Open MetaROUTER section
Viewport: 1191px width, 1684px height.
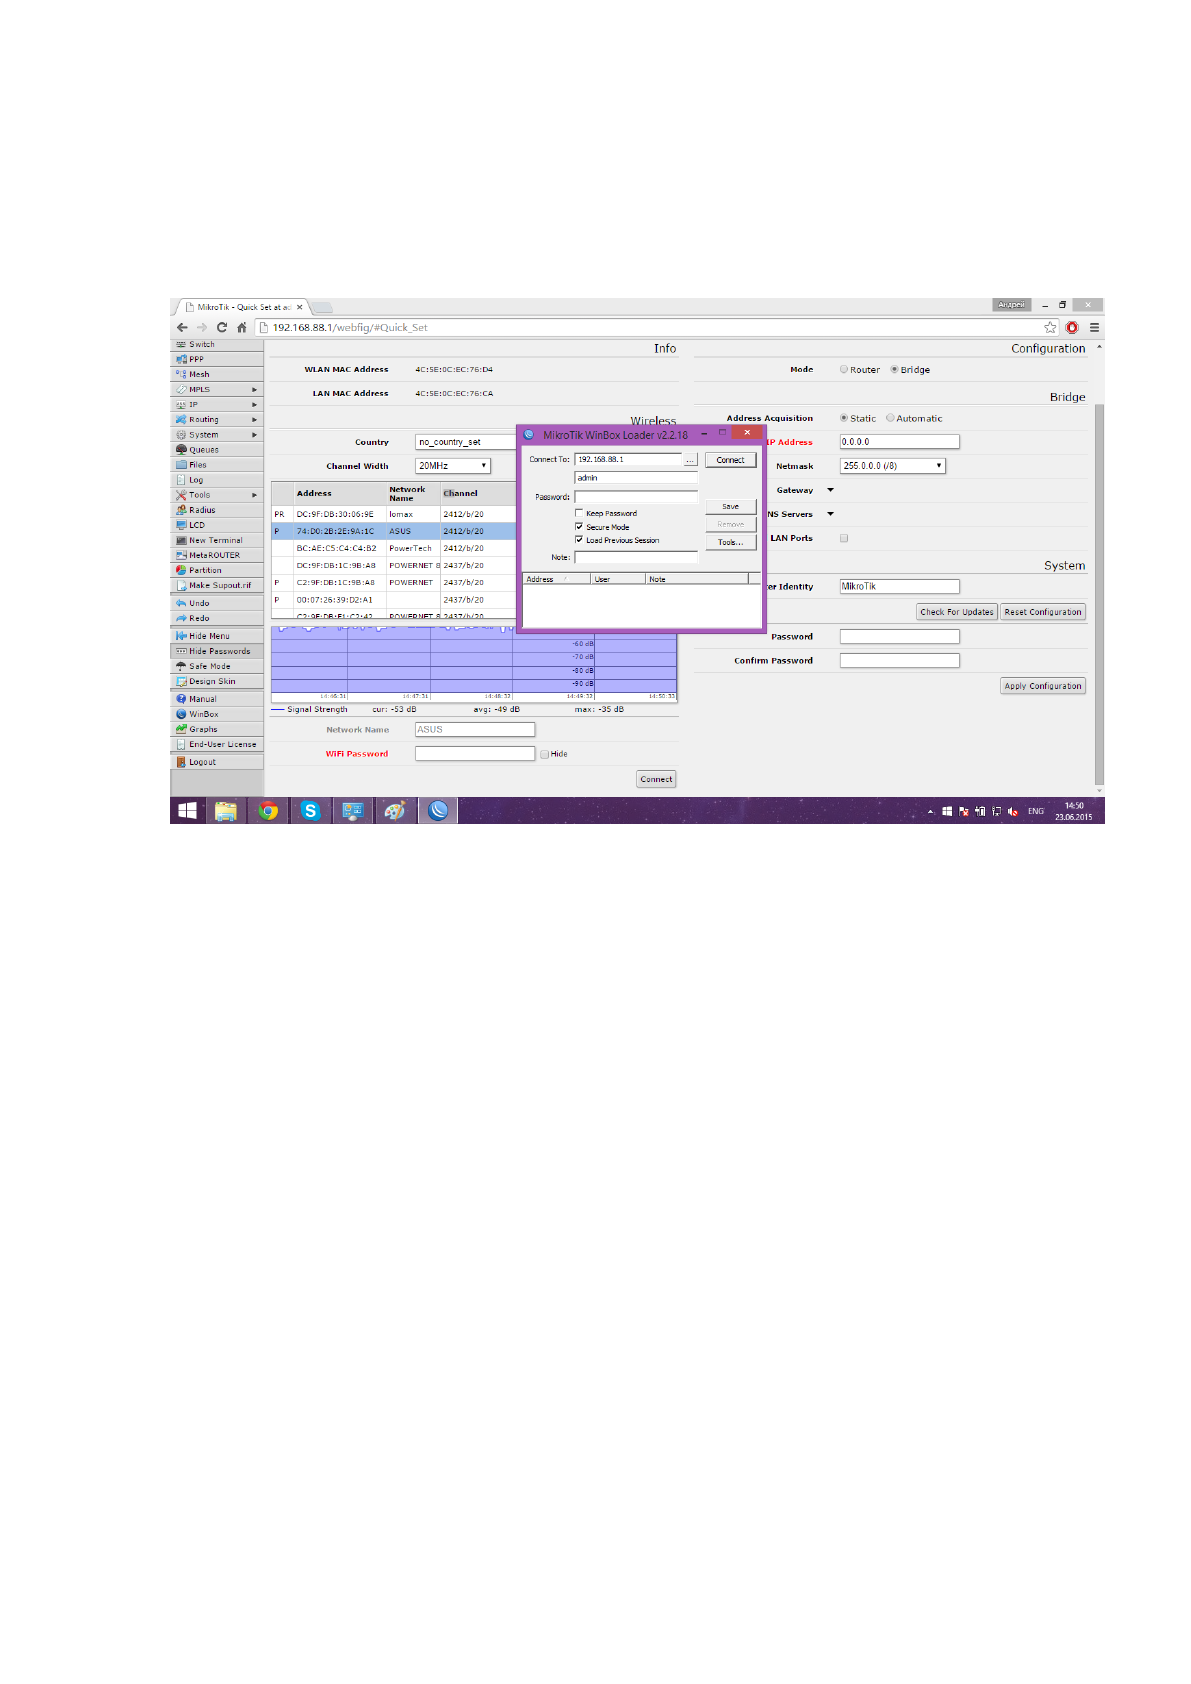(x=217, y=555)
